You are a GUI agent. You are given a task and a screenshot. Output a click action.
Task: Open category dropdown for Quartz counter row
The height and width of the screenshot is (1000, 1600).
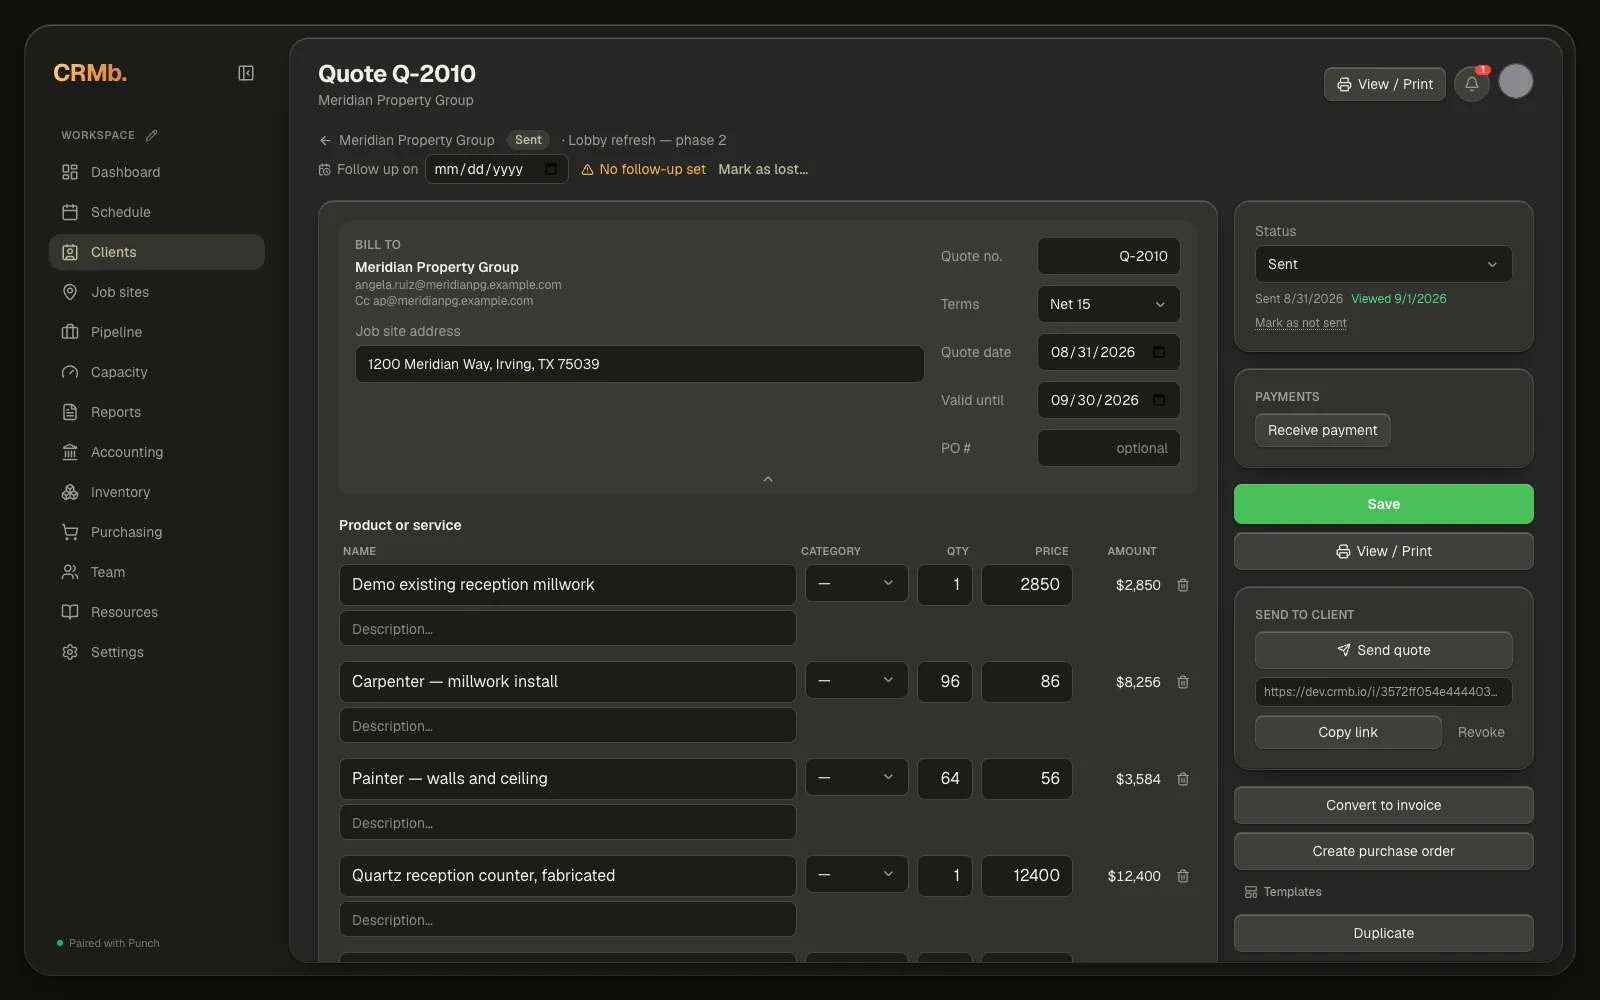(x=857, y=874)
